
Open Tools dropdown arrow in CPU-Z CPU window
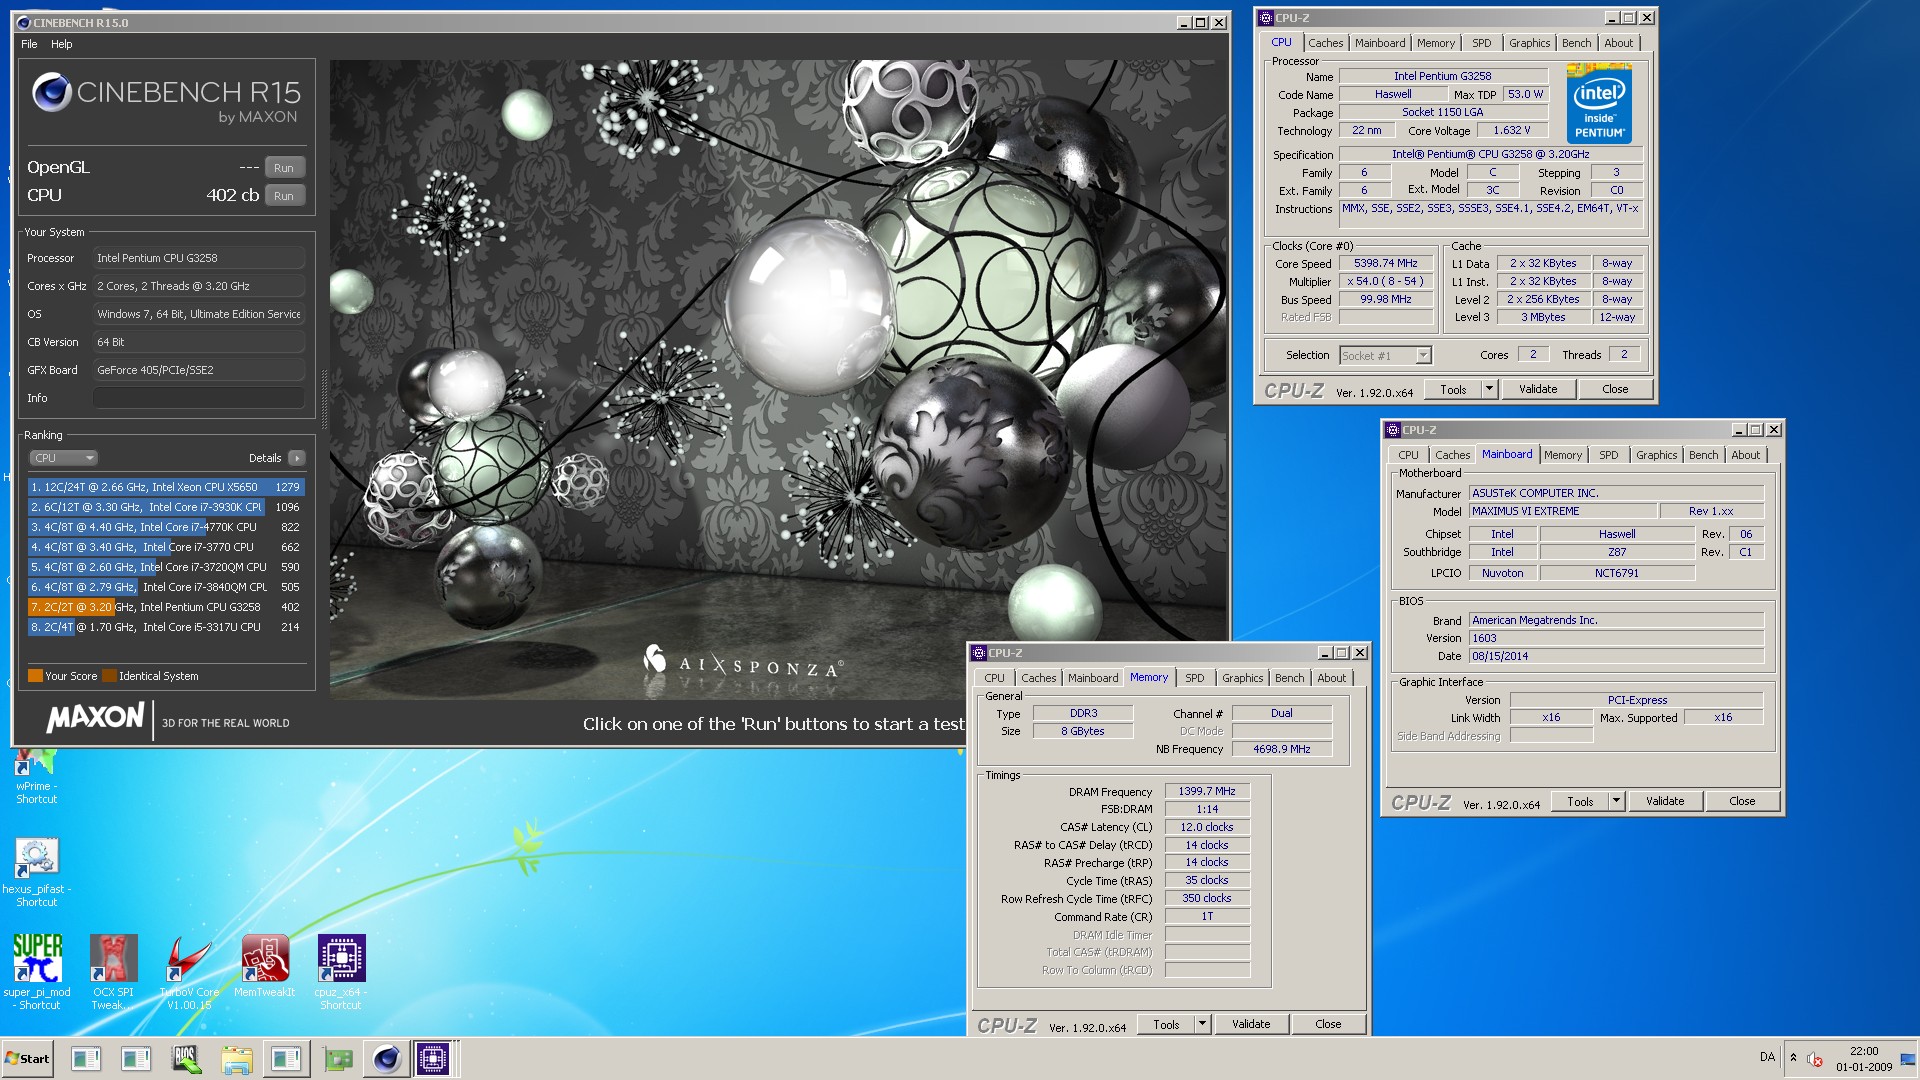1489,389
